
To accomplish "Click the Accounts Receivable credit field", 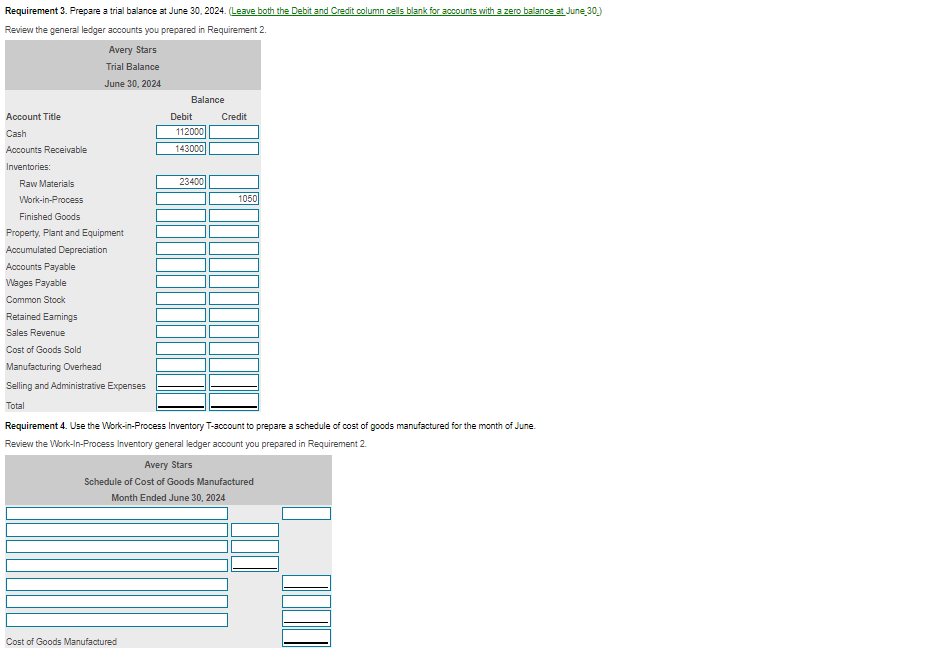I will tap(234, 148).
